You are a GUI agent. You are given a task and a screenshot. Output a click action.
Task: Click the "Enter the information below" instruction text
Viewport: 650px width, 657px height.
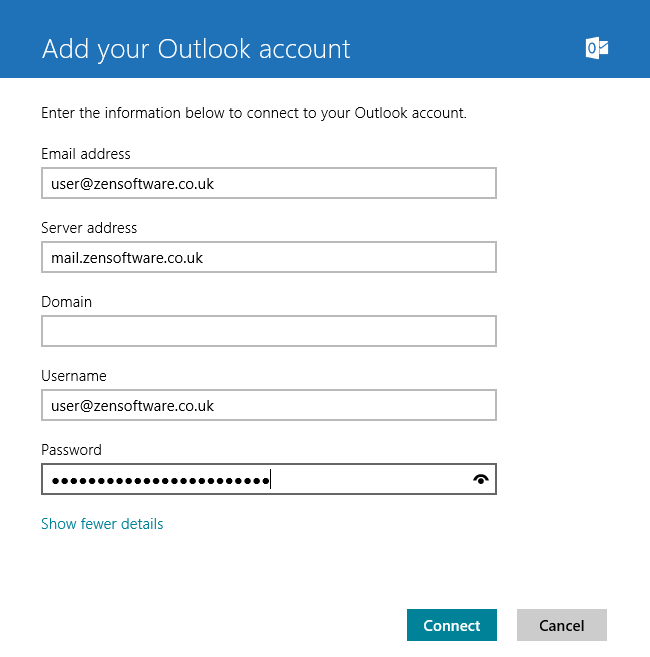coord(254,113)
